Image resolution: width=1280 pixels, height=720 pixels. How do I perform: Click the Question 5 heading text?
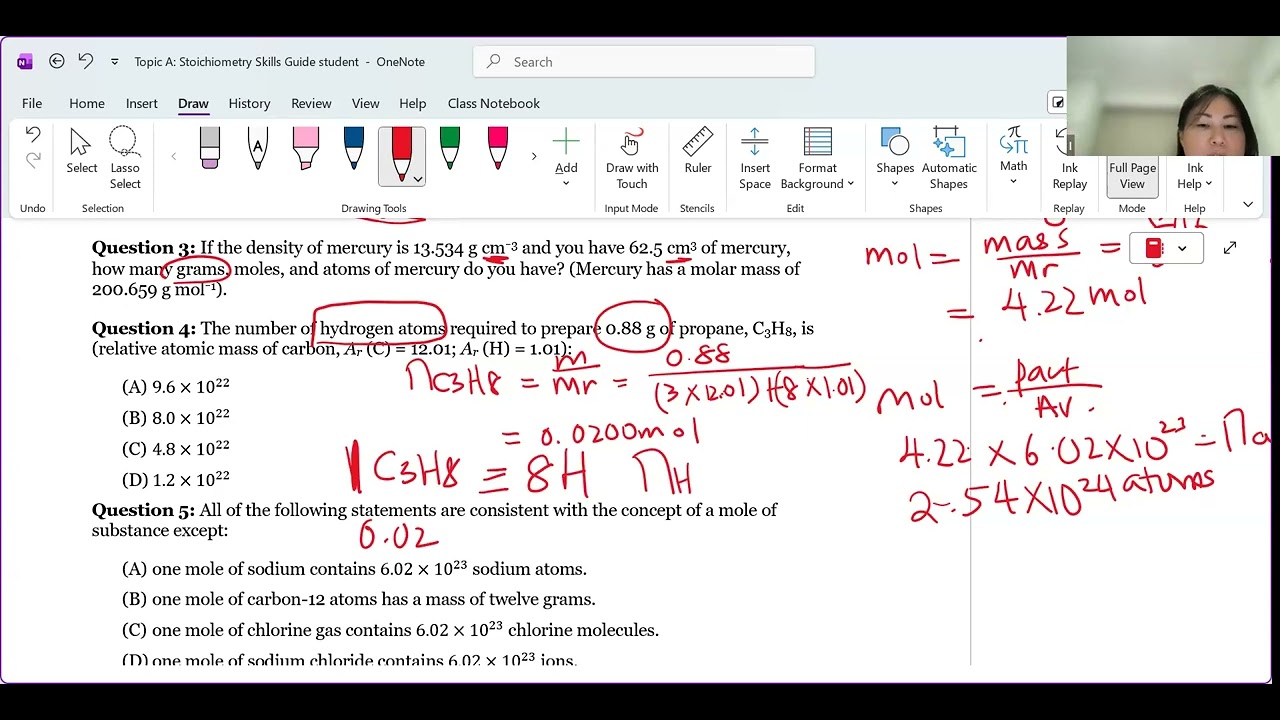[x=143, y=510]
